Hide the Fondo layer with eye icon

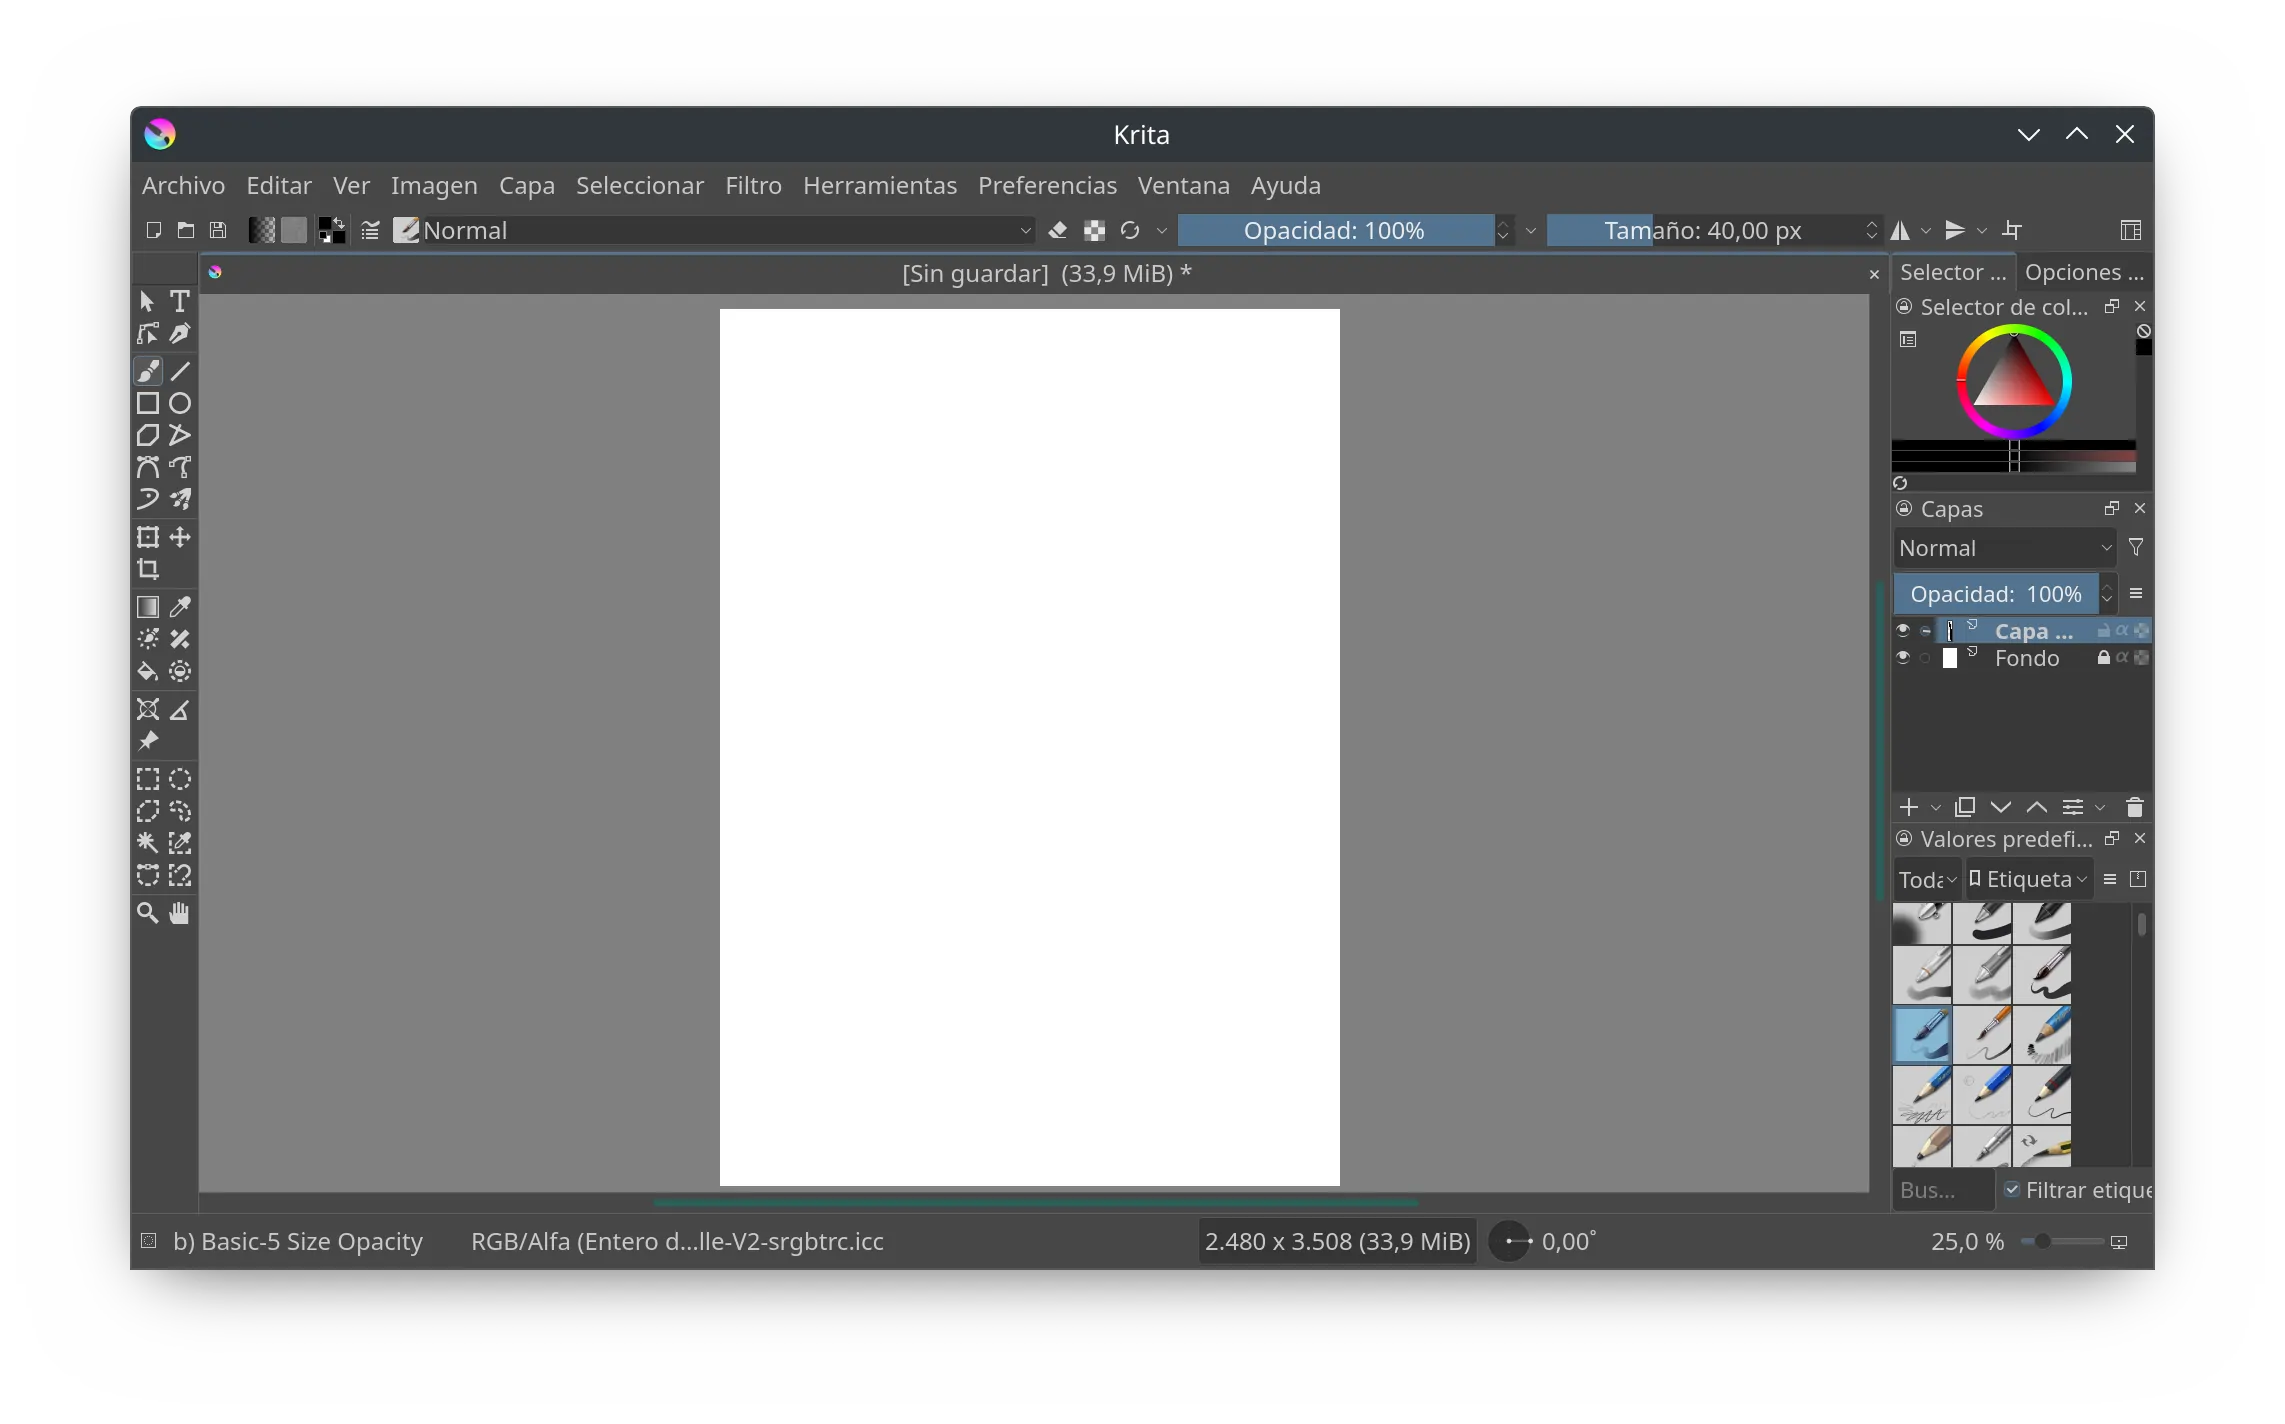click(1903, 658)
